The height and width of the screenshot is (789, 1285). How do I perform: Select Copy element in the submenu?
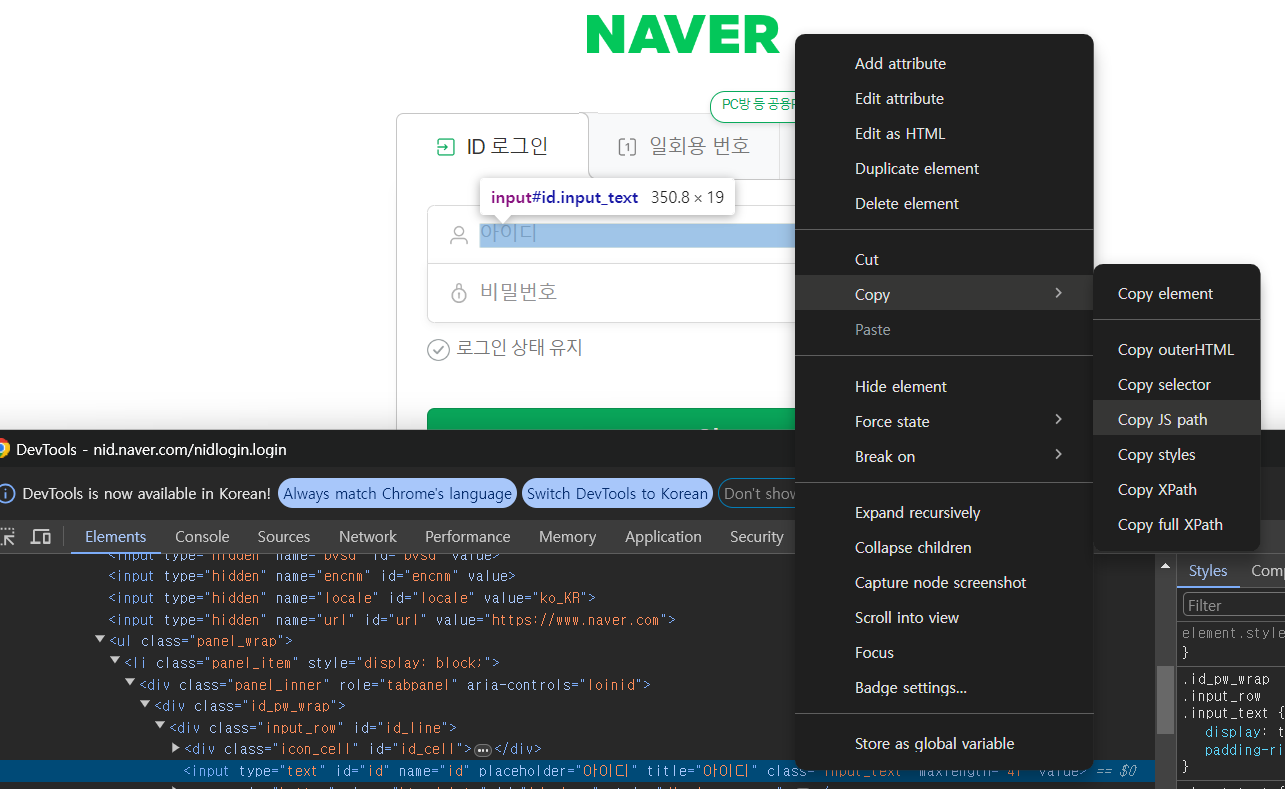tap(1176, 293)
